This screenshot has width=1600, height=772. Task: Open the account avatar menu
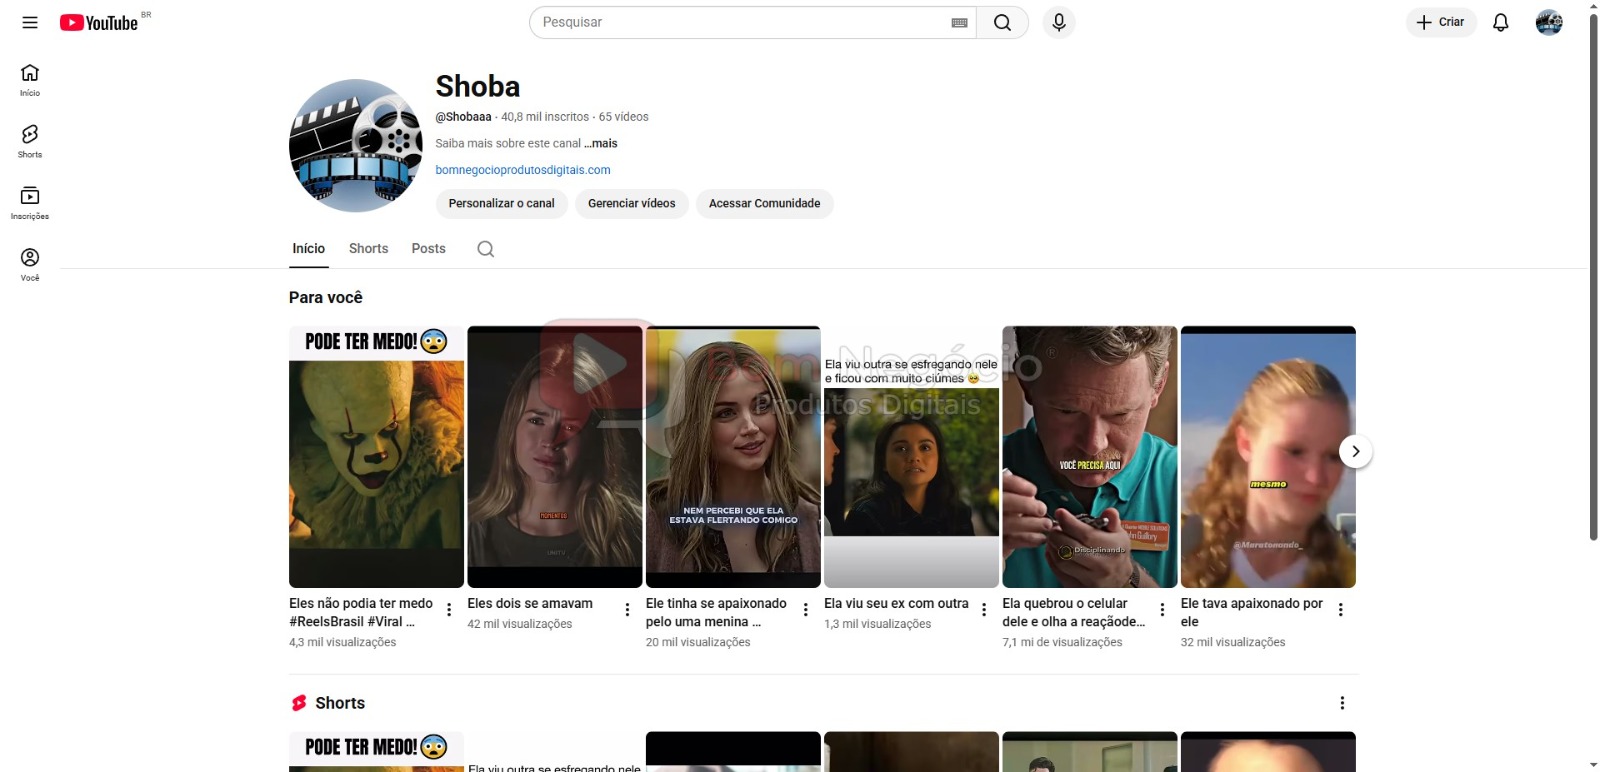pos(1548,22)
